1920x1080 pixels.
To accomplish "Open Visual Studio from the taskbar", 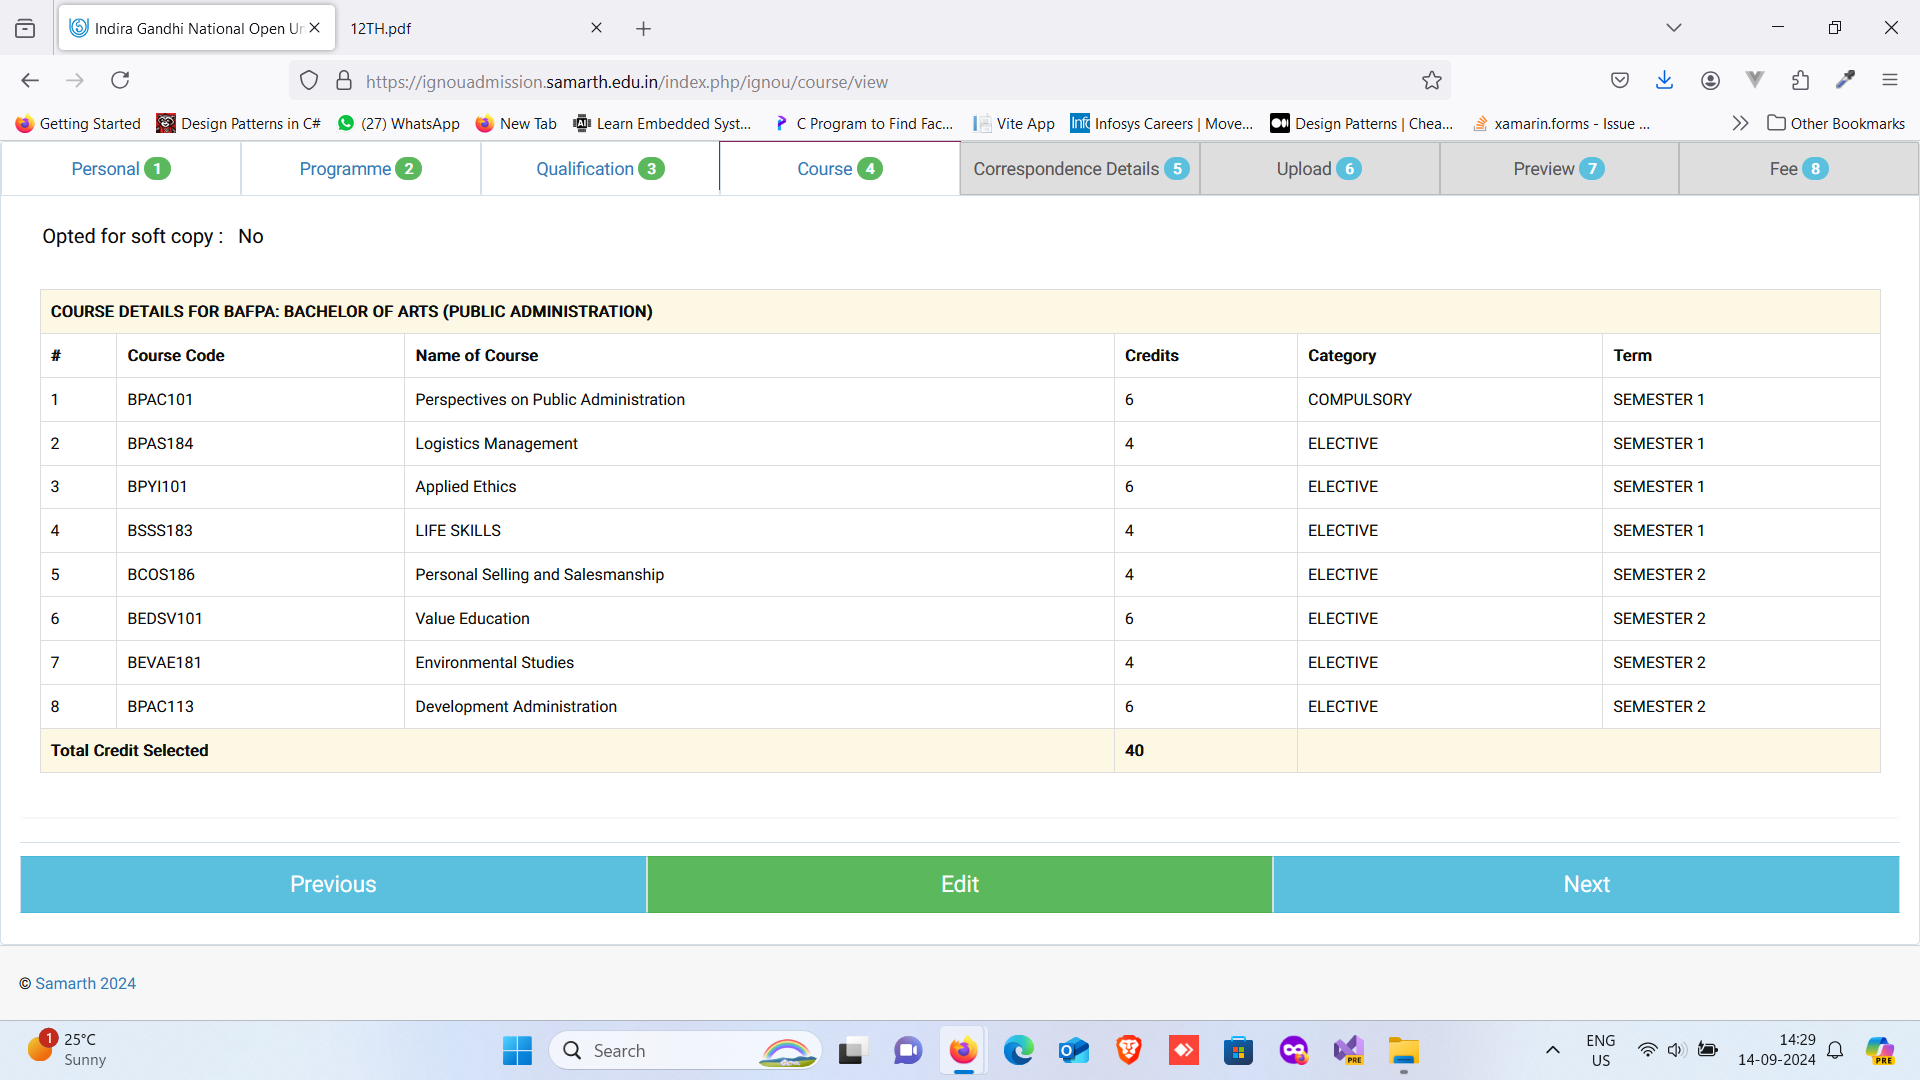I will point(1348,1050).
